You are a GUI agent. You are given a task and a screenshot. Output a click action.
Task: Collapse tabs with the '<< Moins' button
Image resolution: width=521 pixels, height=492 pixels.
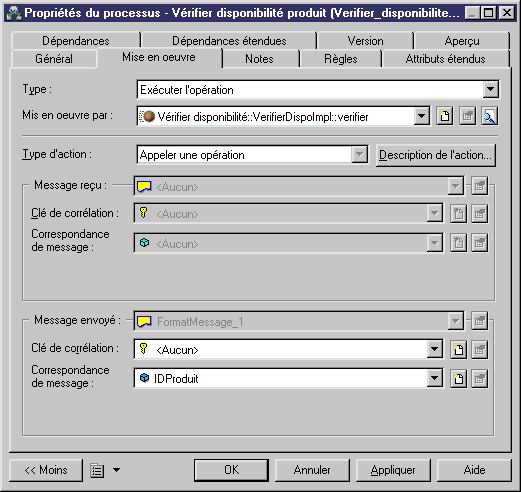coord(46,470)
